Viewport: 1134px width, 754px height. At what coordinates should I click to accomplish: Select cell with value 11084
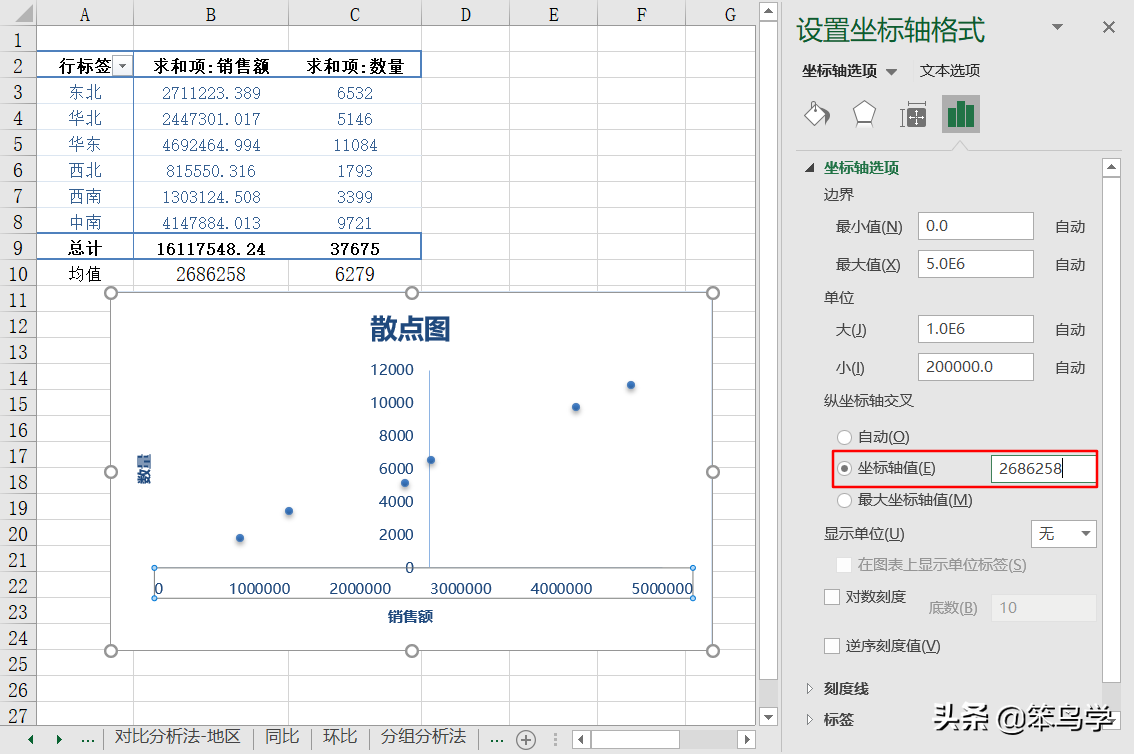[355, 145]
